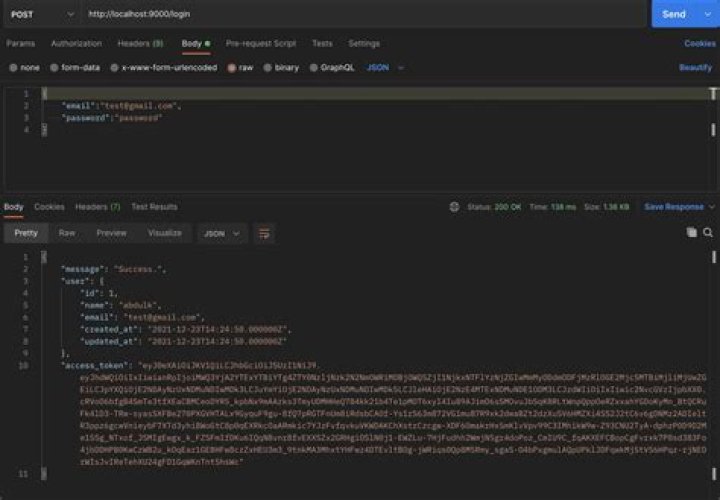This screenshot has height=500, width=720.
Task: Open the response Headers (7) tab
Action: click(97, 207)
